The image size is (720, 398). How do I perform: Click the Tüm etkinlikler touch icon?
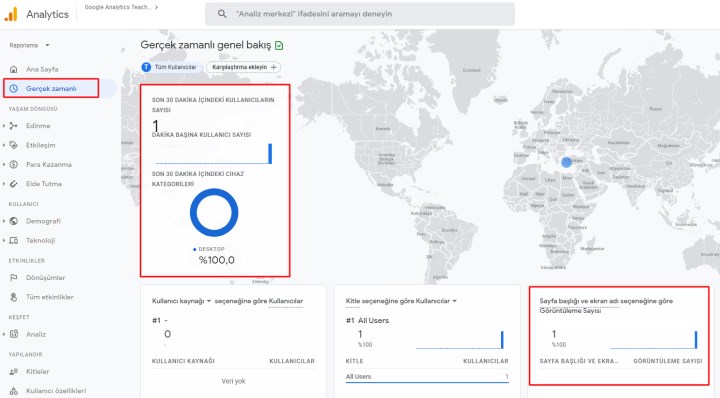pyautogui.click(x=14, y=297)
